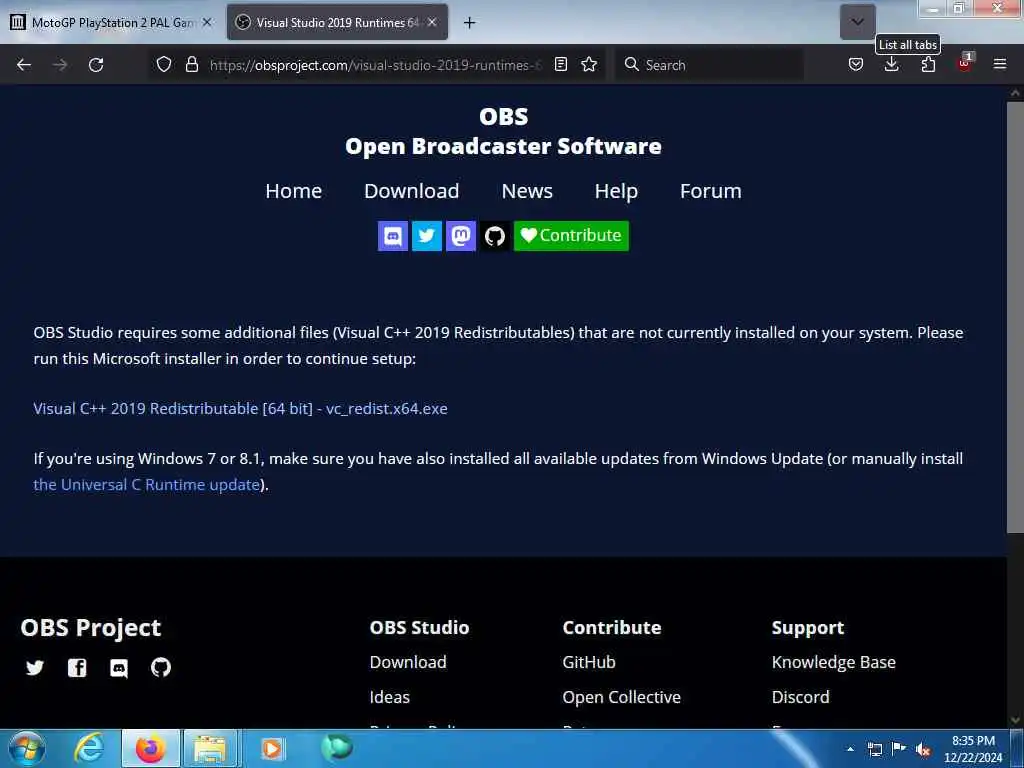This screenshot has height=768, width=1024.
Task: Click footer Twitter icon under OBS Project
Action: (x=35, y=667)
